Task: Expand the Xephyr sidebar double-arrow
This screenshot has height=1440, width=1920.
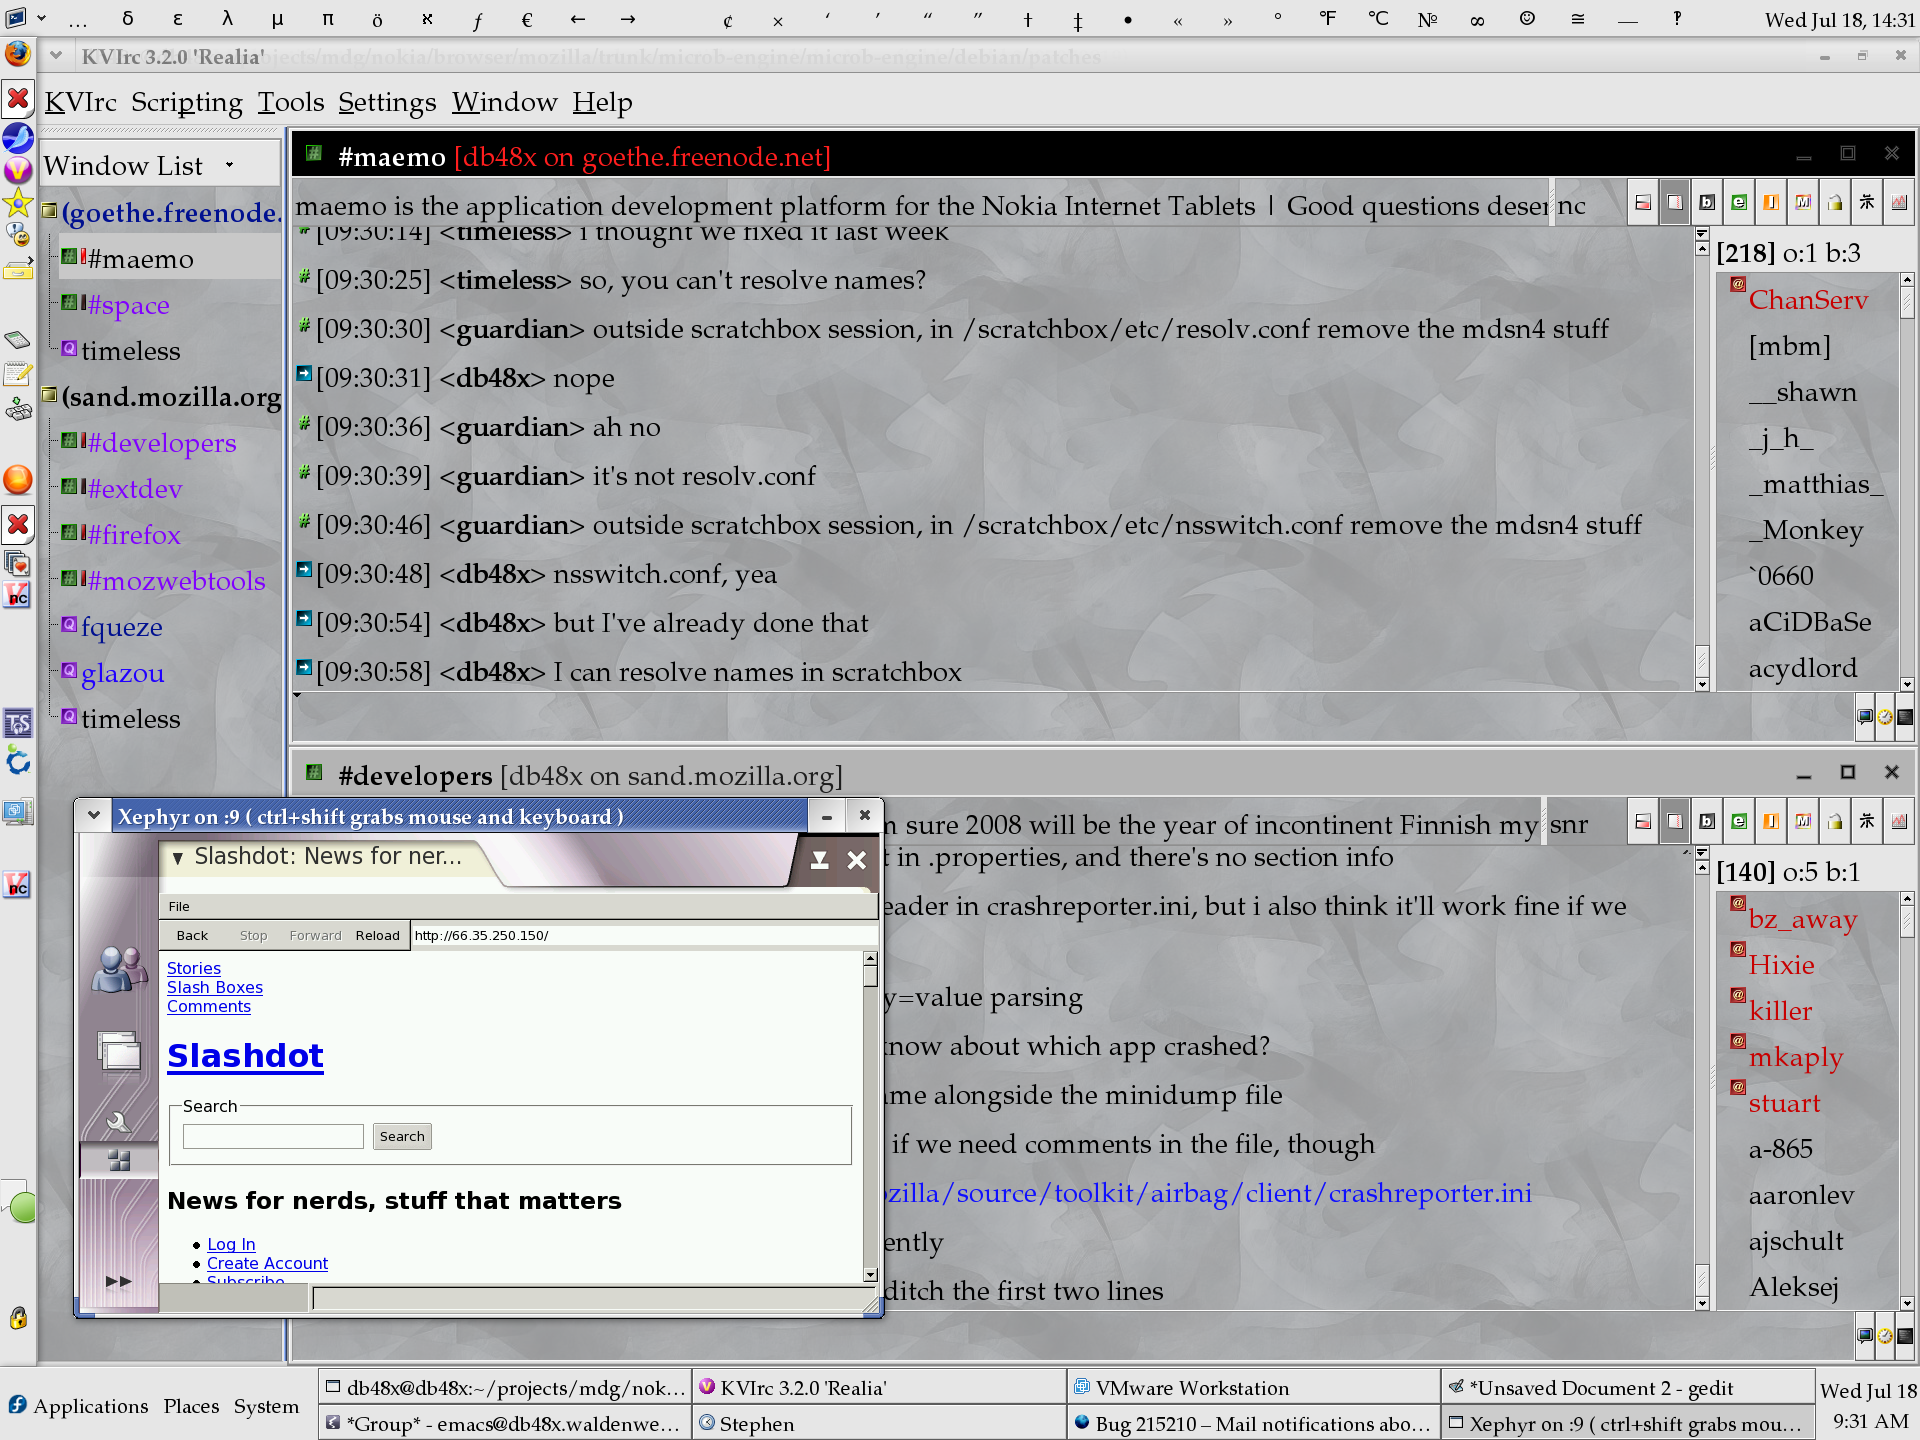Action: (x=119, y=1281)
